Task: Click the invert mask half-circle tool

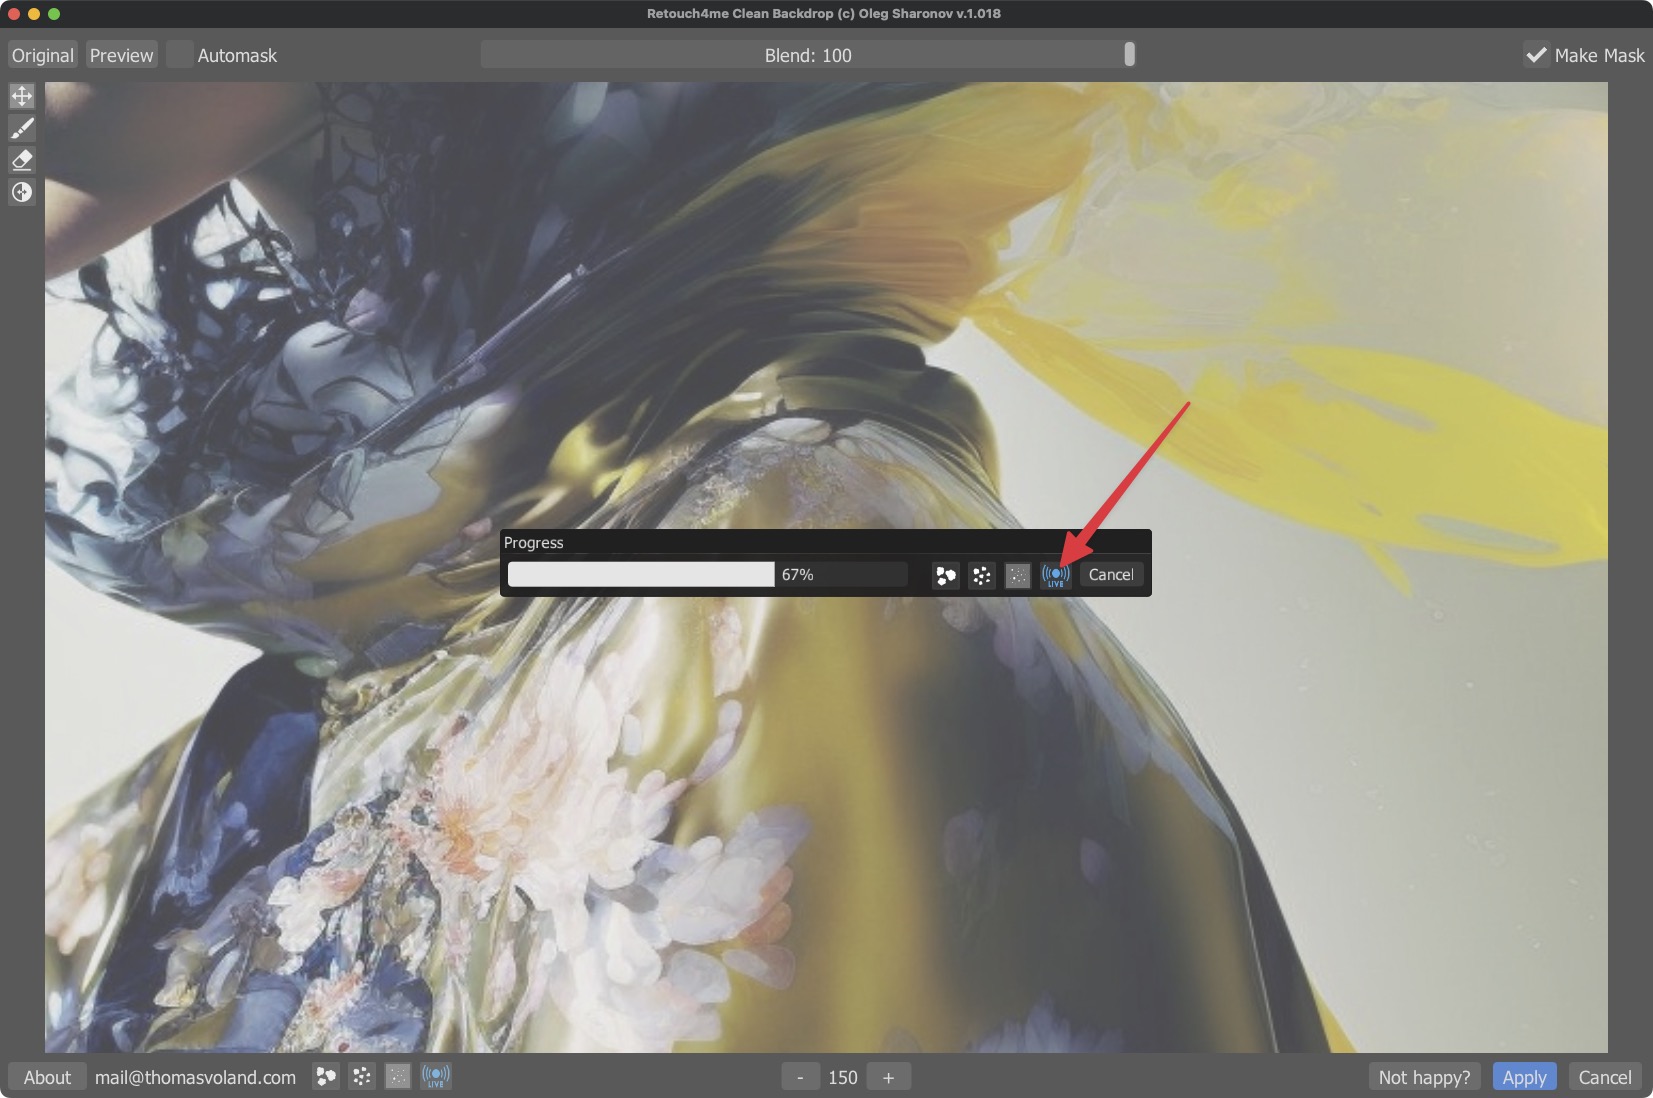Action: [x=22, y=192]
